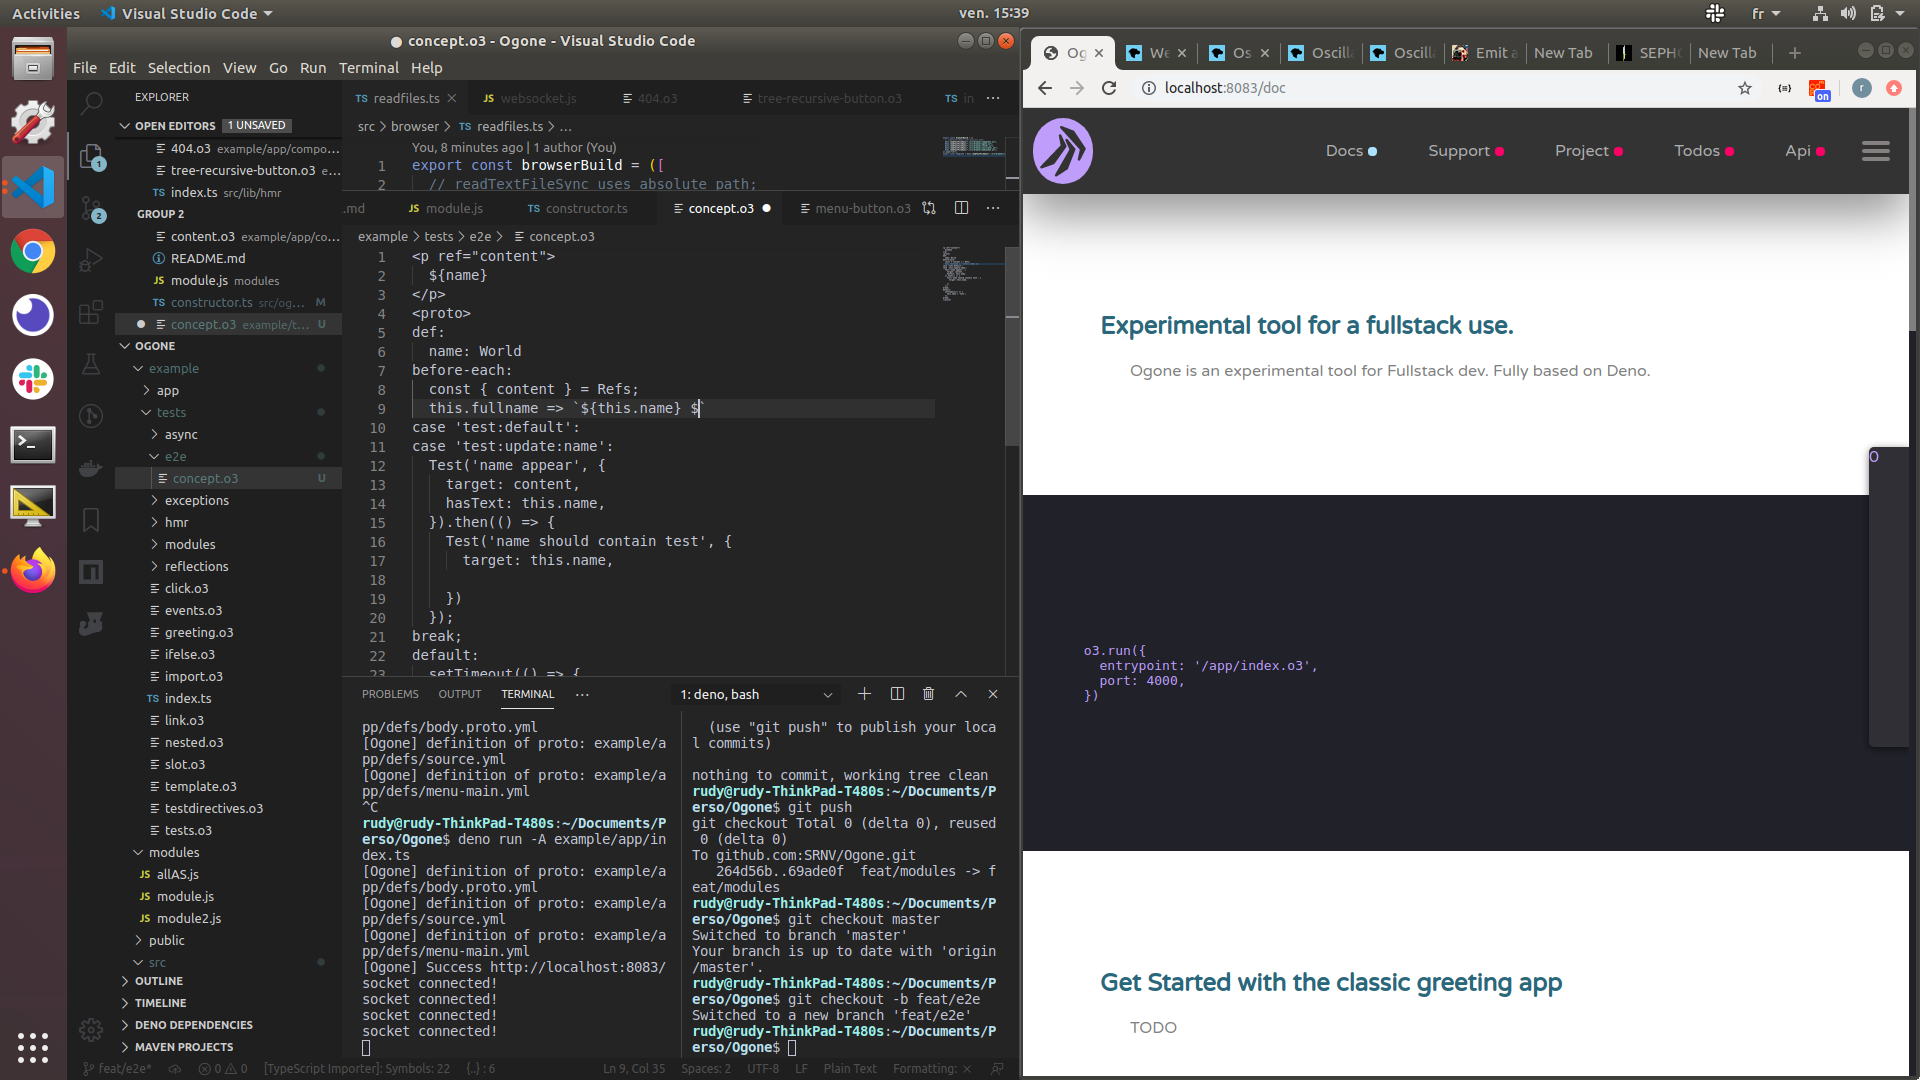Create a new terminal with the plus icon
1920x1080 pixels.
coord(864,693)
